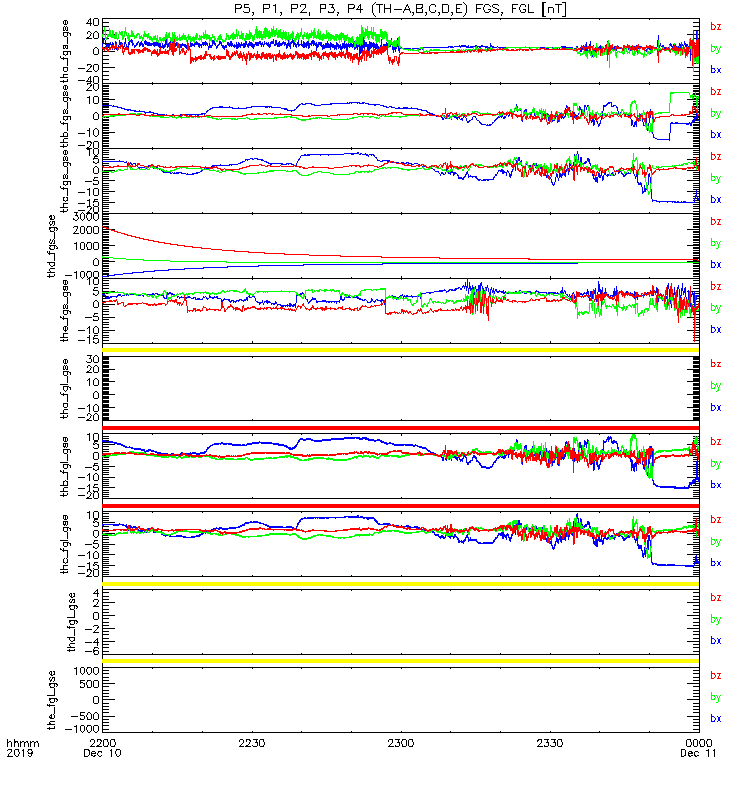Select the the_fgl_gse y-axis label
Image resolution: width=750 pixels, height=800 pixels.
[51, 700]
